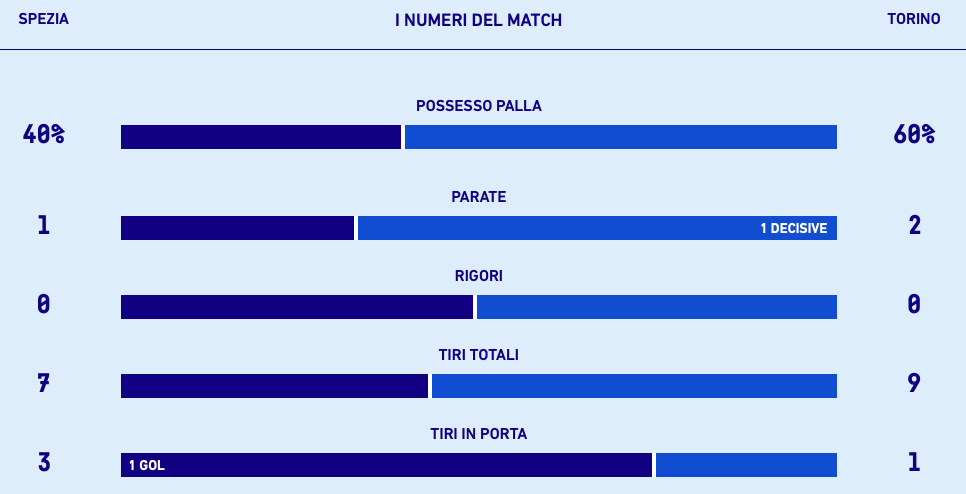Click Torino's light blue possession bar
The image size is (966, 494).
(x=620, y=137)
